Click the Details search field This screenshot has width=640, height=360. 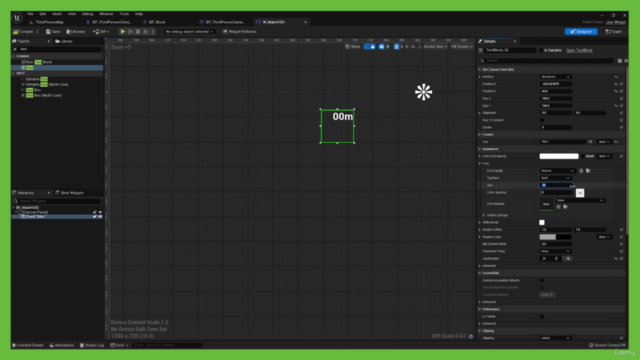(x=547, y=61)
